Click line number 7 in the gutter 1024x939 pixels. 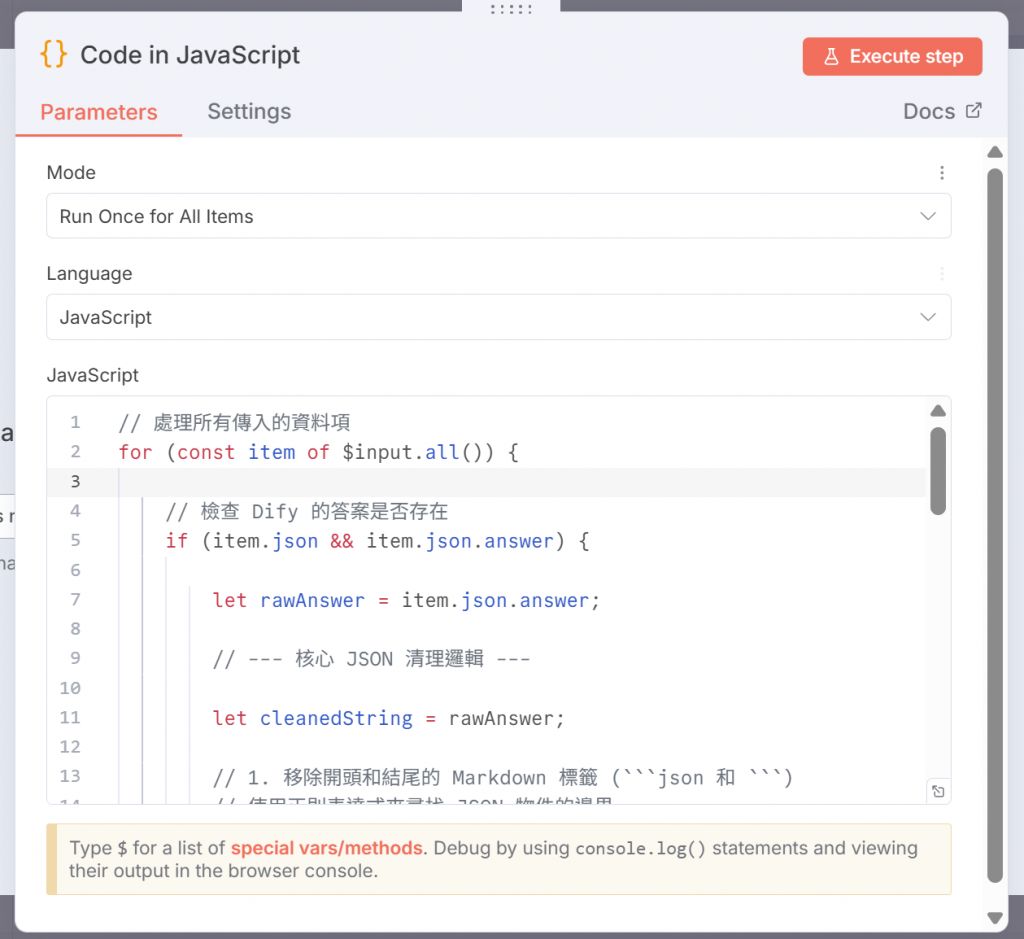75,599
